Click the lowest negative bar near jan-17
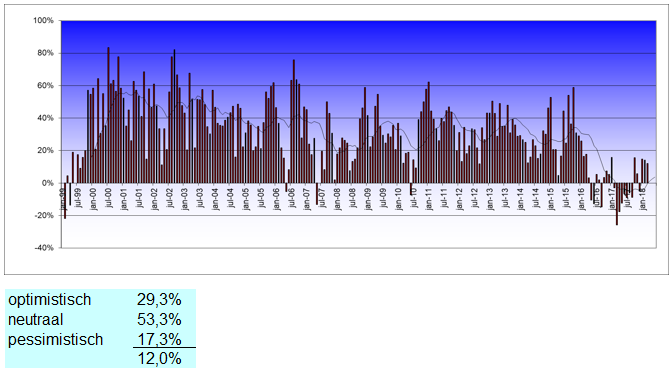Viewport: 669px width, 372px height. tap(617, 204)
